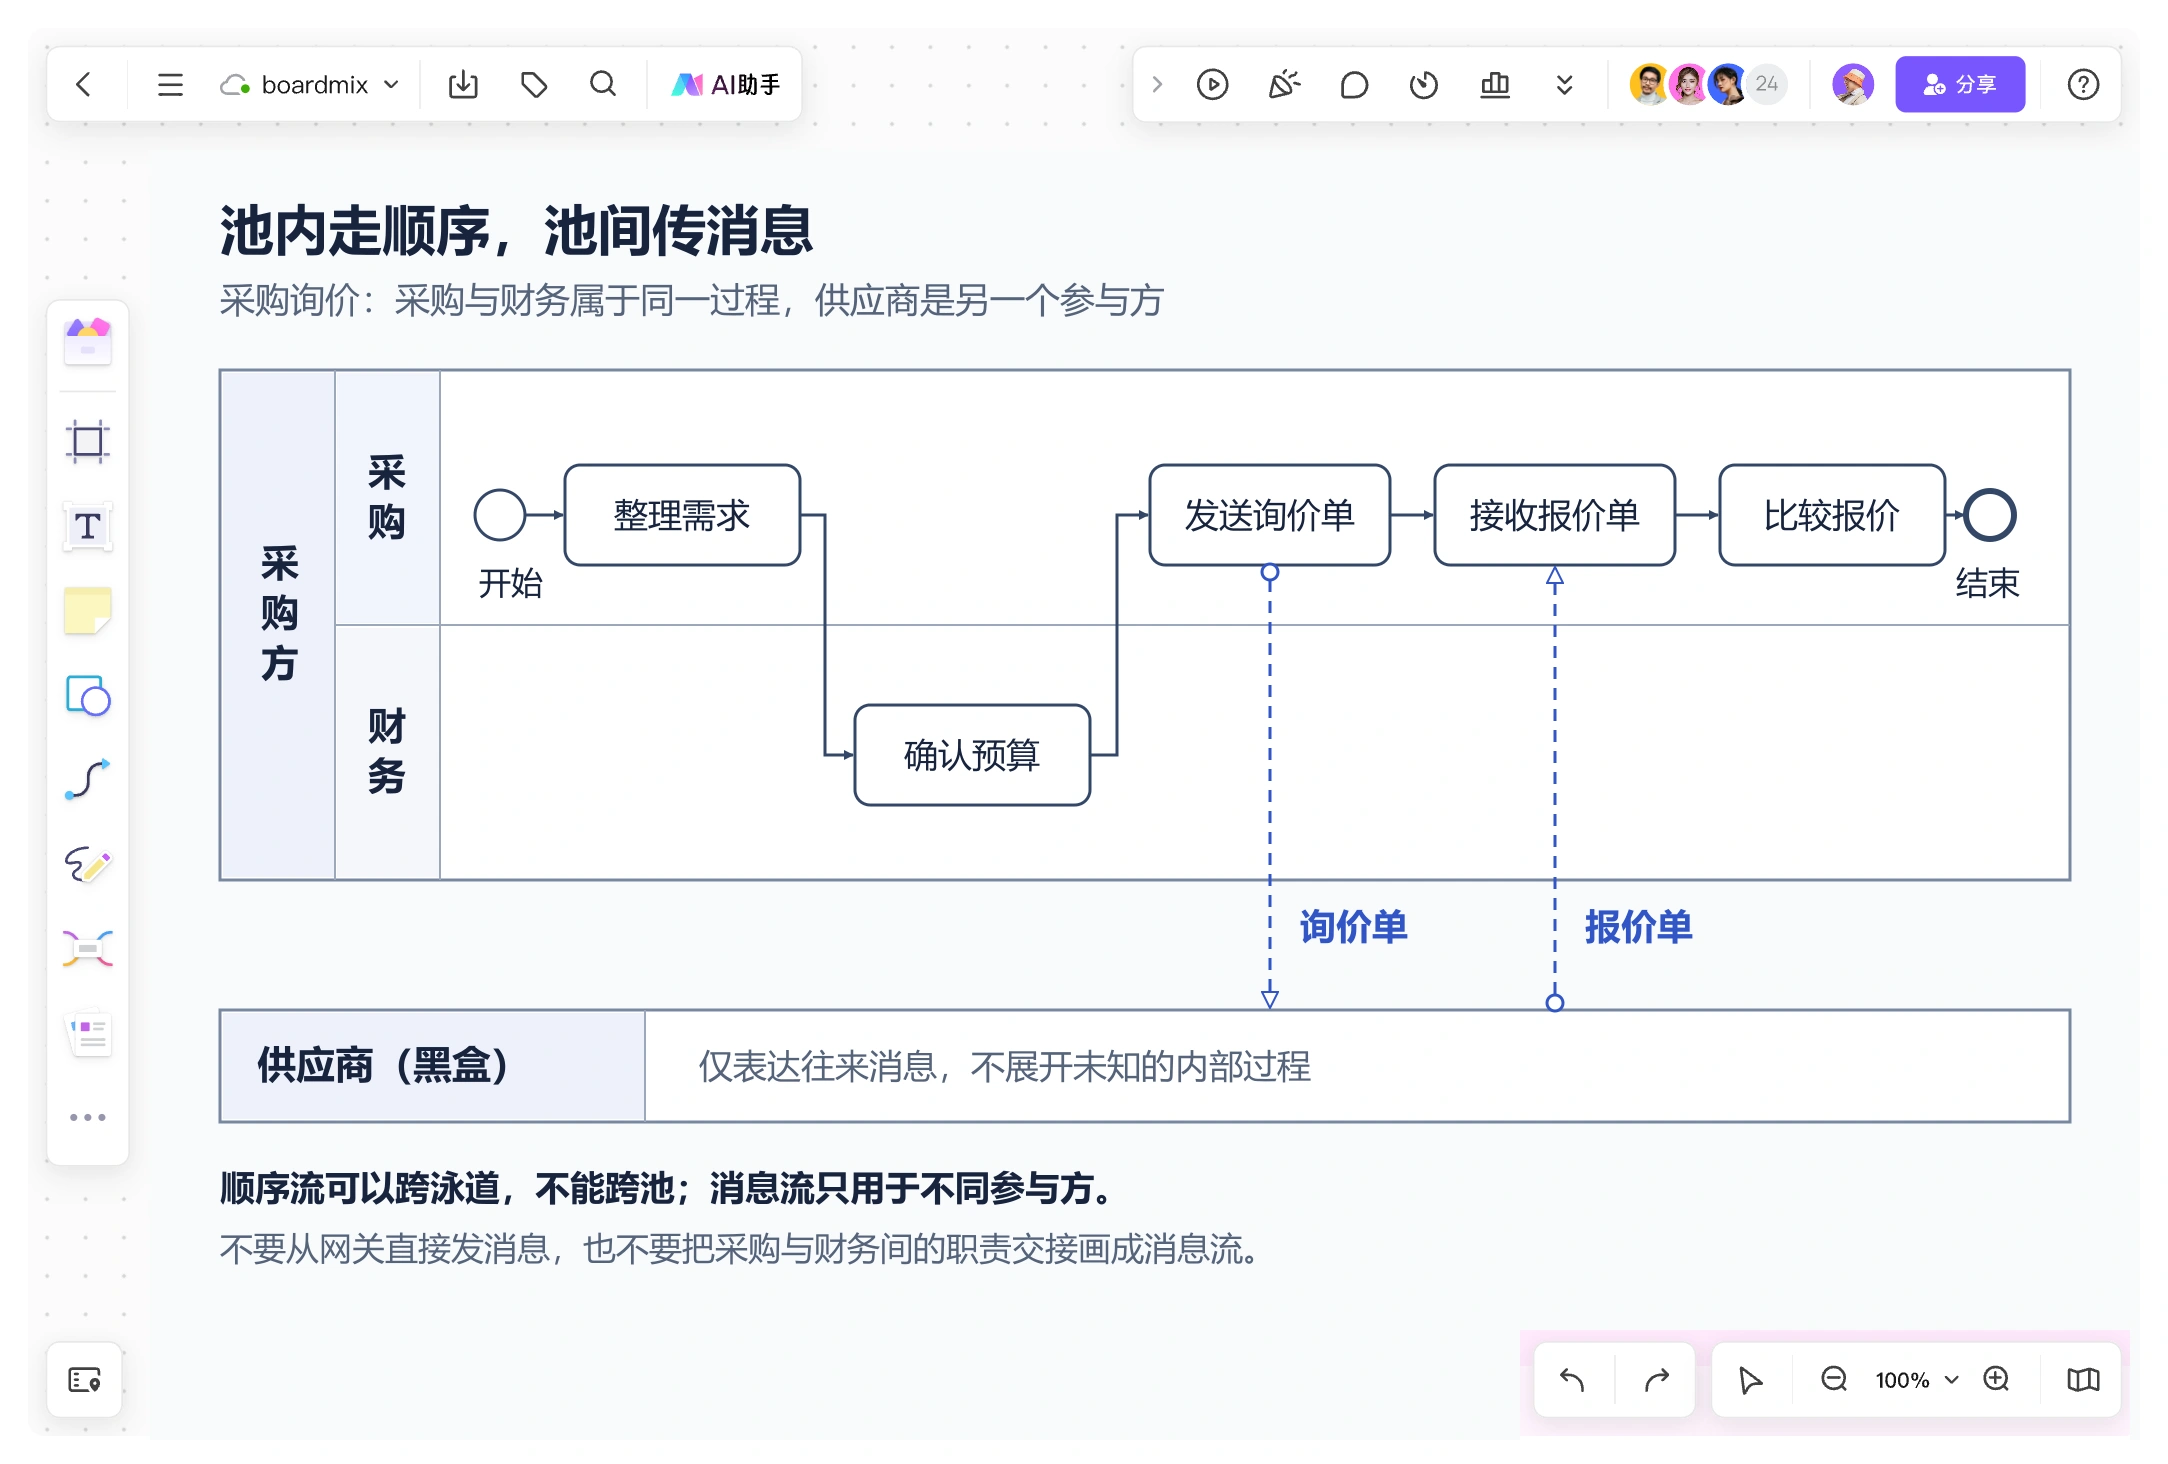Zoom in with plus magnifier
Screen dimensions: 2168x1464
coord(1996,1380)
